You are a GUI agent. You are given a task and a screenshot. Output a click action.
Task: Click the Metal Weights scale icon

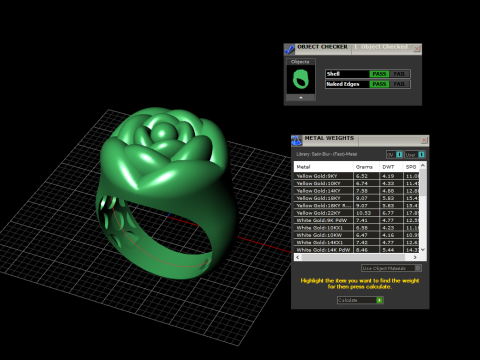297,141
